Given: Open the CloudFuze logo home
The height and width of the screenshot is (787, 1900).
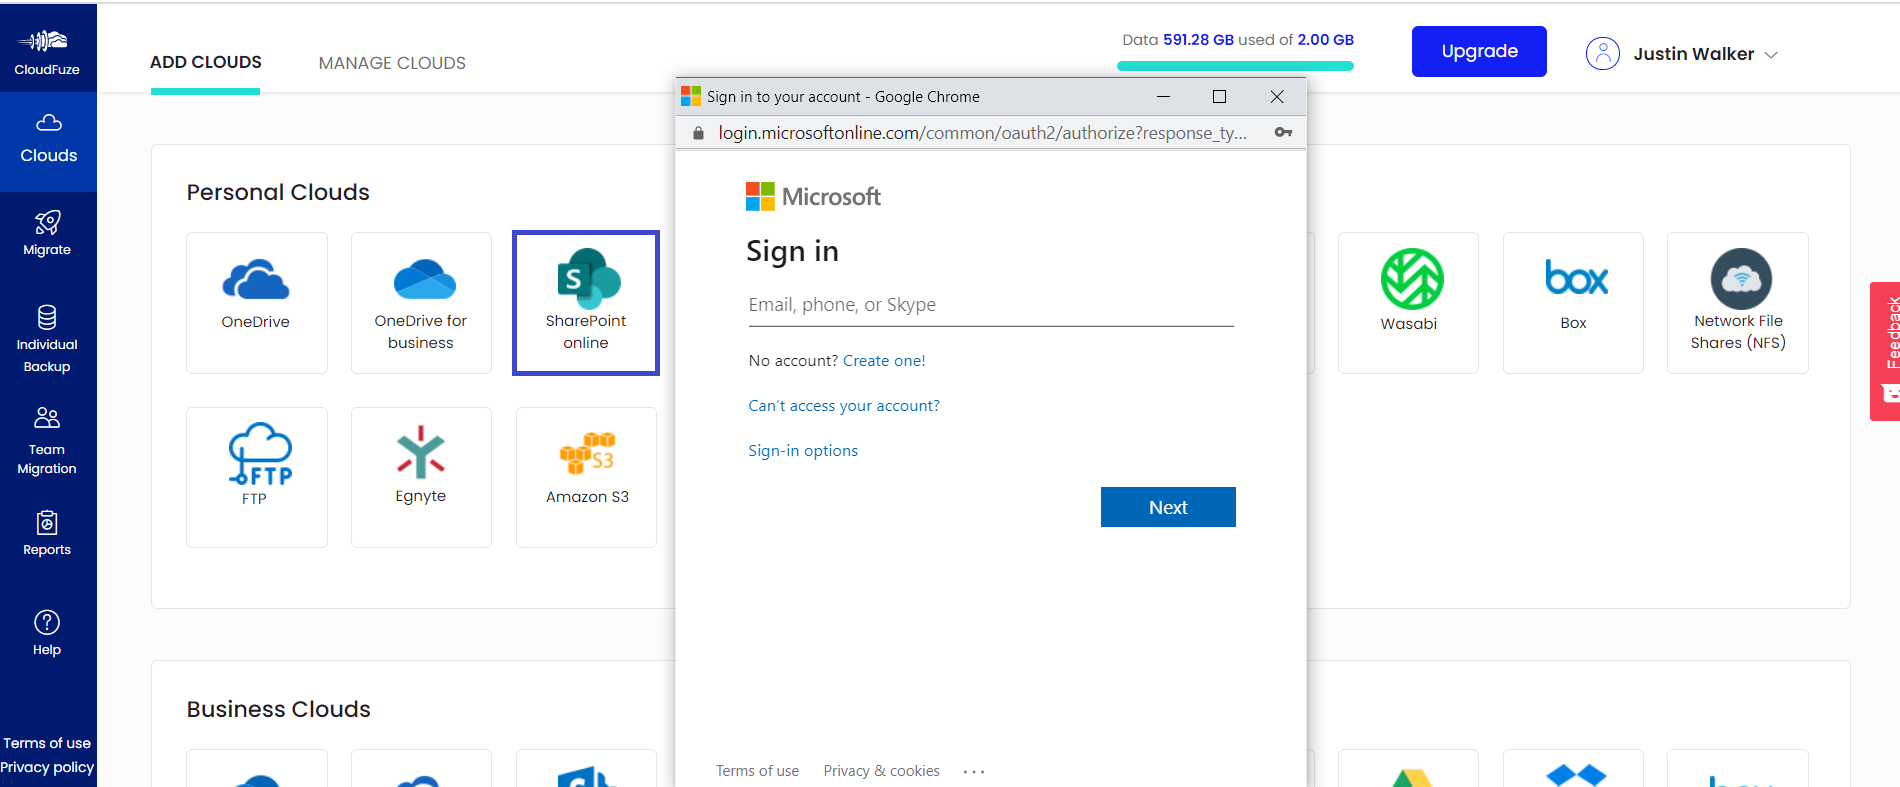Looking at the screenshot, I should 47,51.
